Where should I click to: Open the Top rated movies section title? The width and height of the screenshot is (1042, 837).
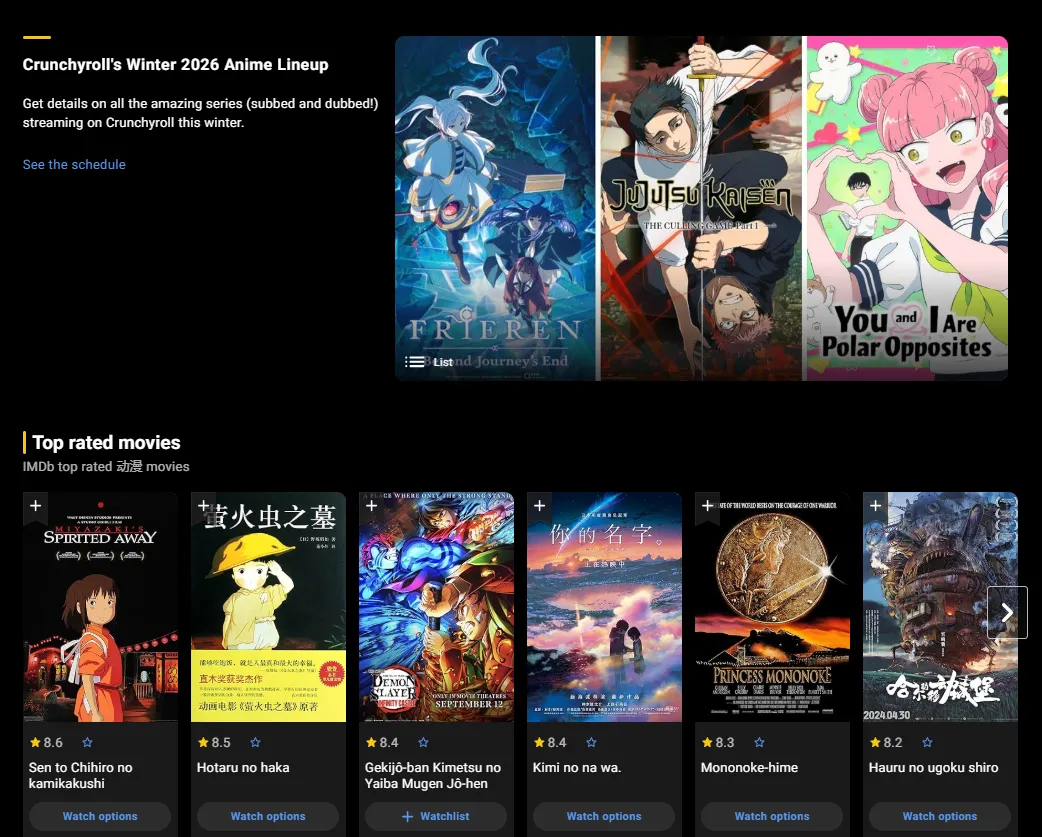point(106,442)
